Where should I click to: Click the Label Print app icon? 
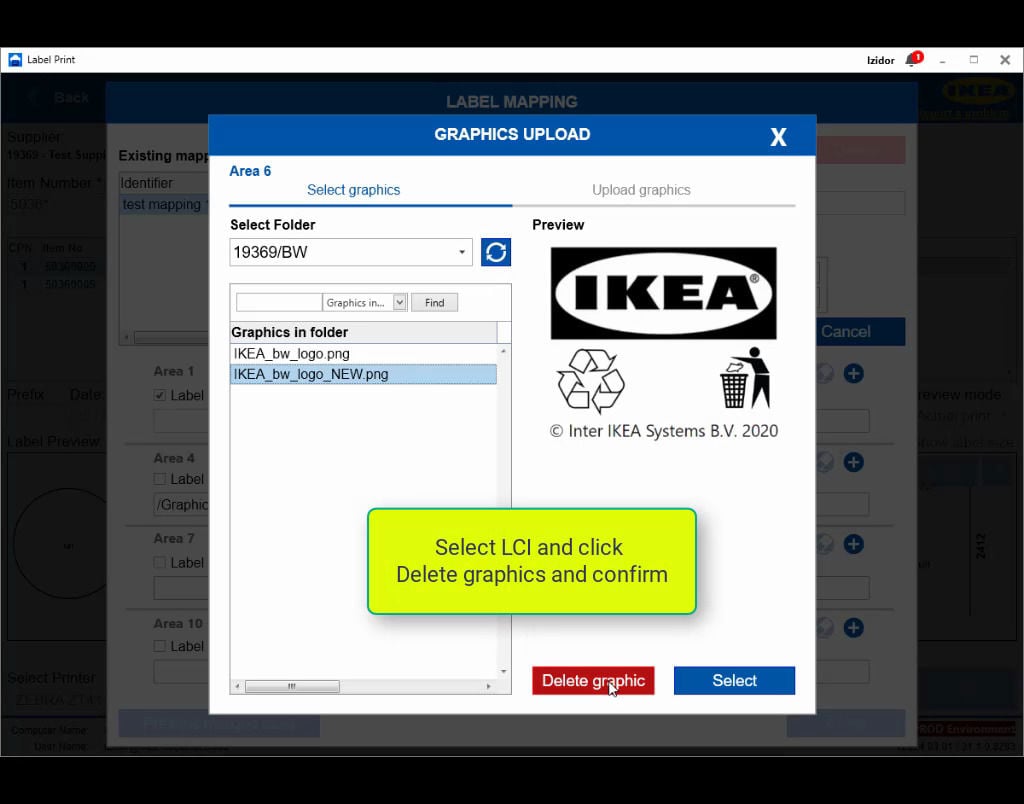pyautogui.click(x=14, y=59)
